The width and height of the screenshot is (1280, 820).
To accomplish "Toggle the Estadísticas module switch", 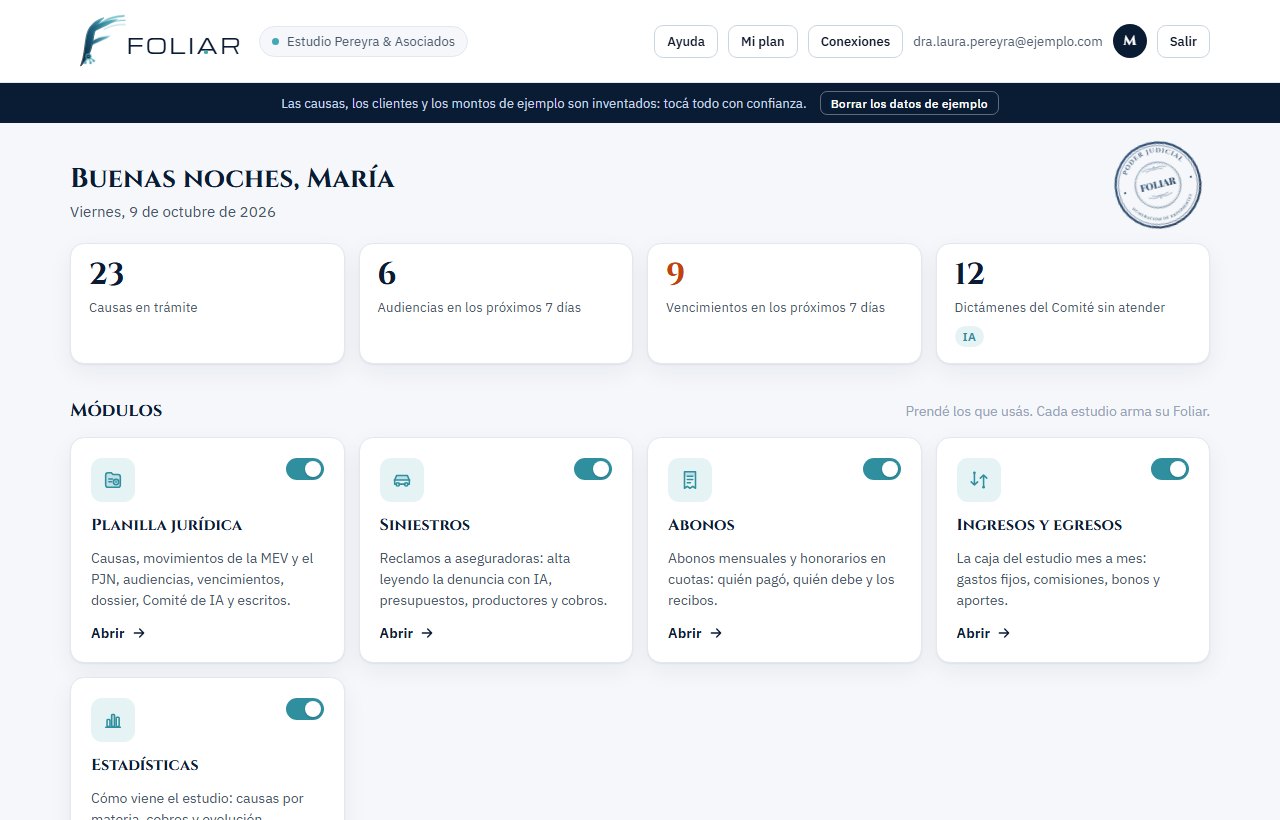I will click(x=305, y=709).
